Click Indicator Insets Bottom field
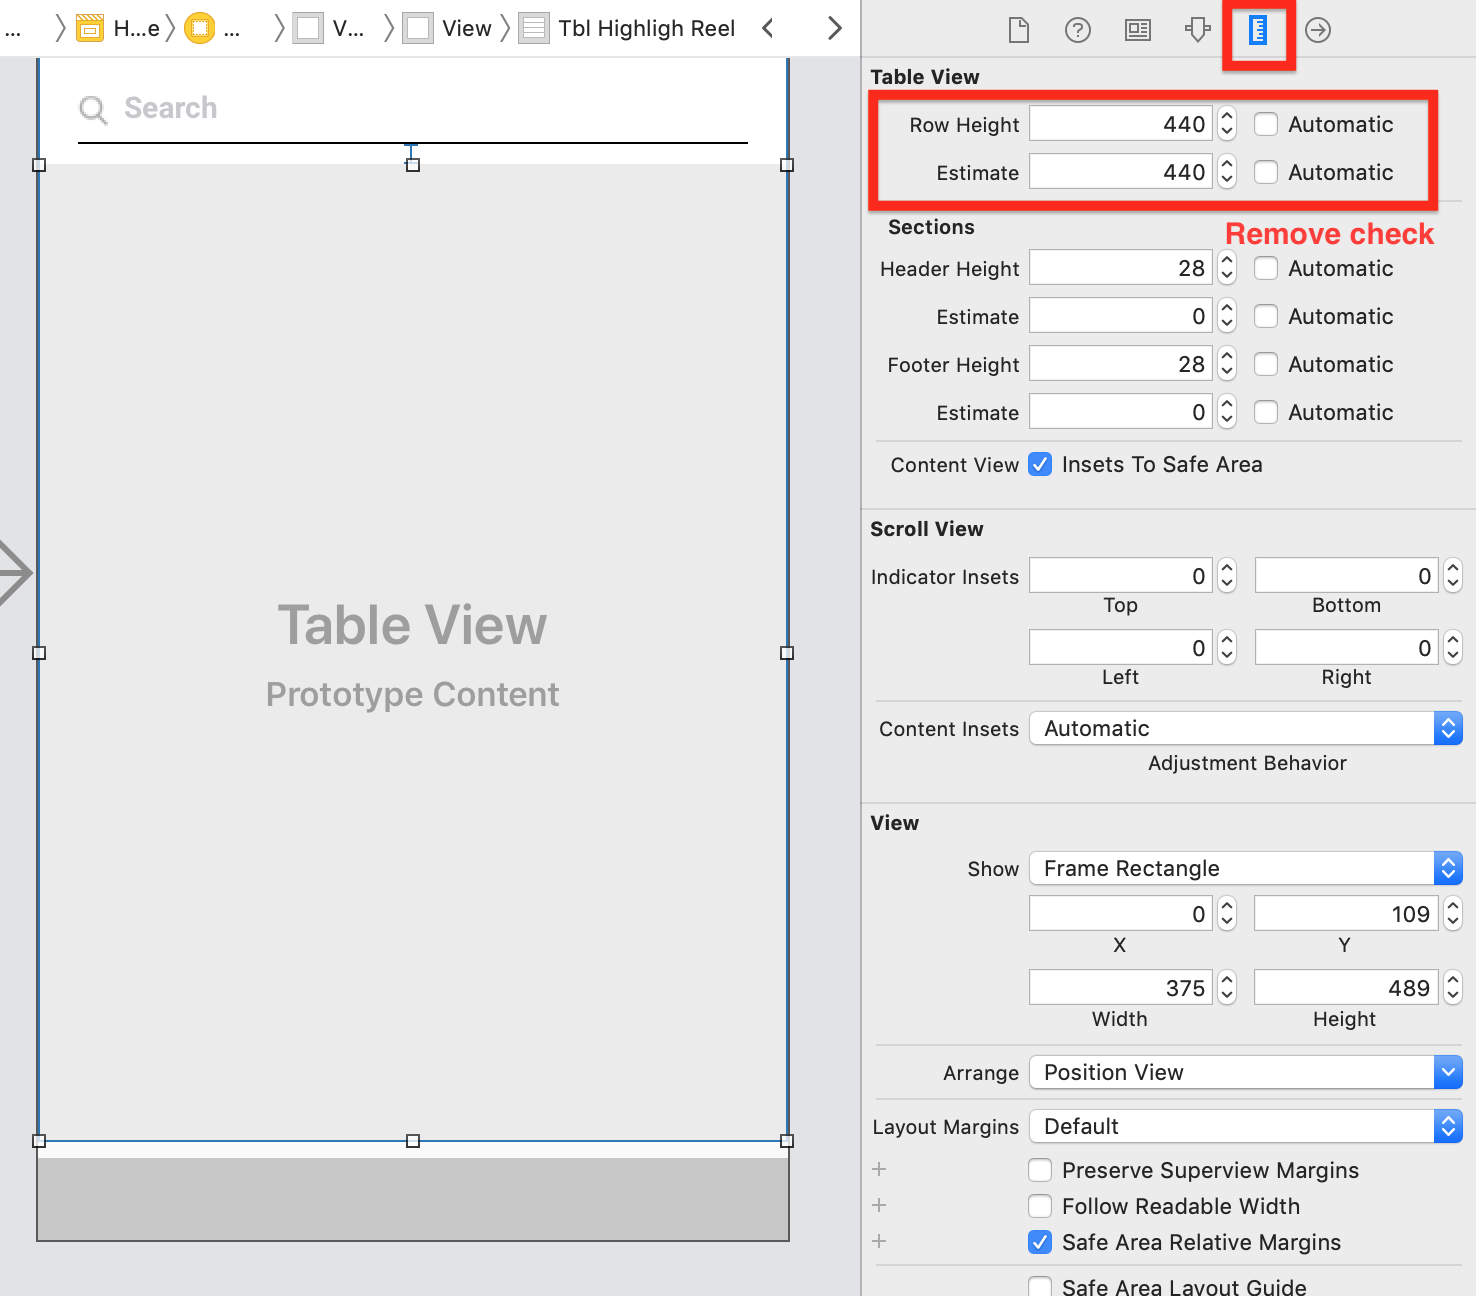This screenshot has width=1476, height=1296. 1347,576
